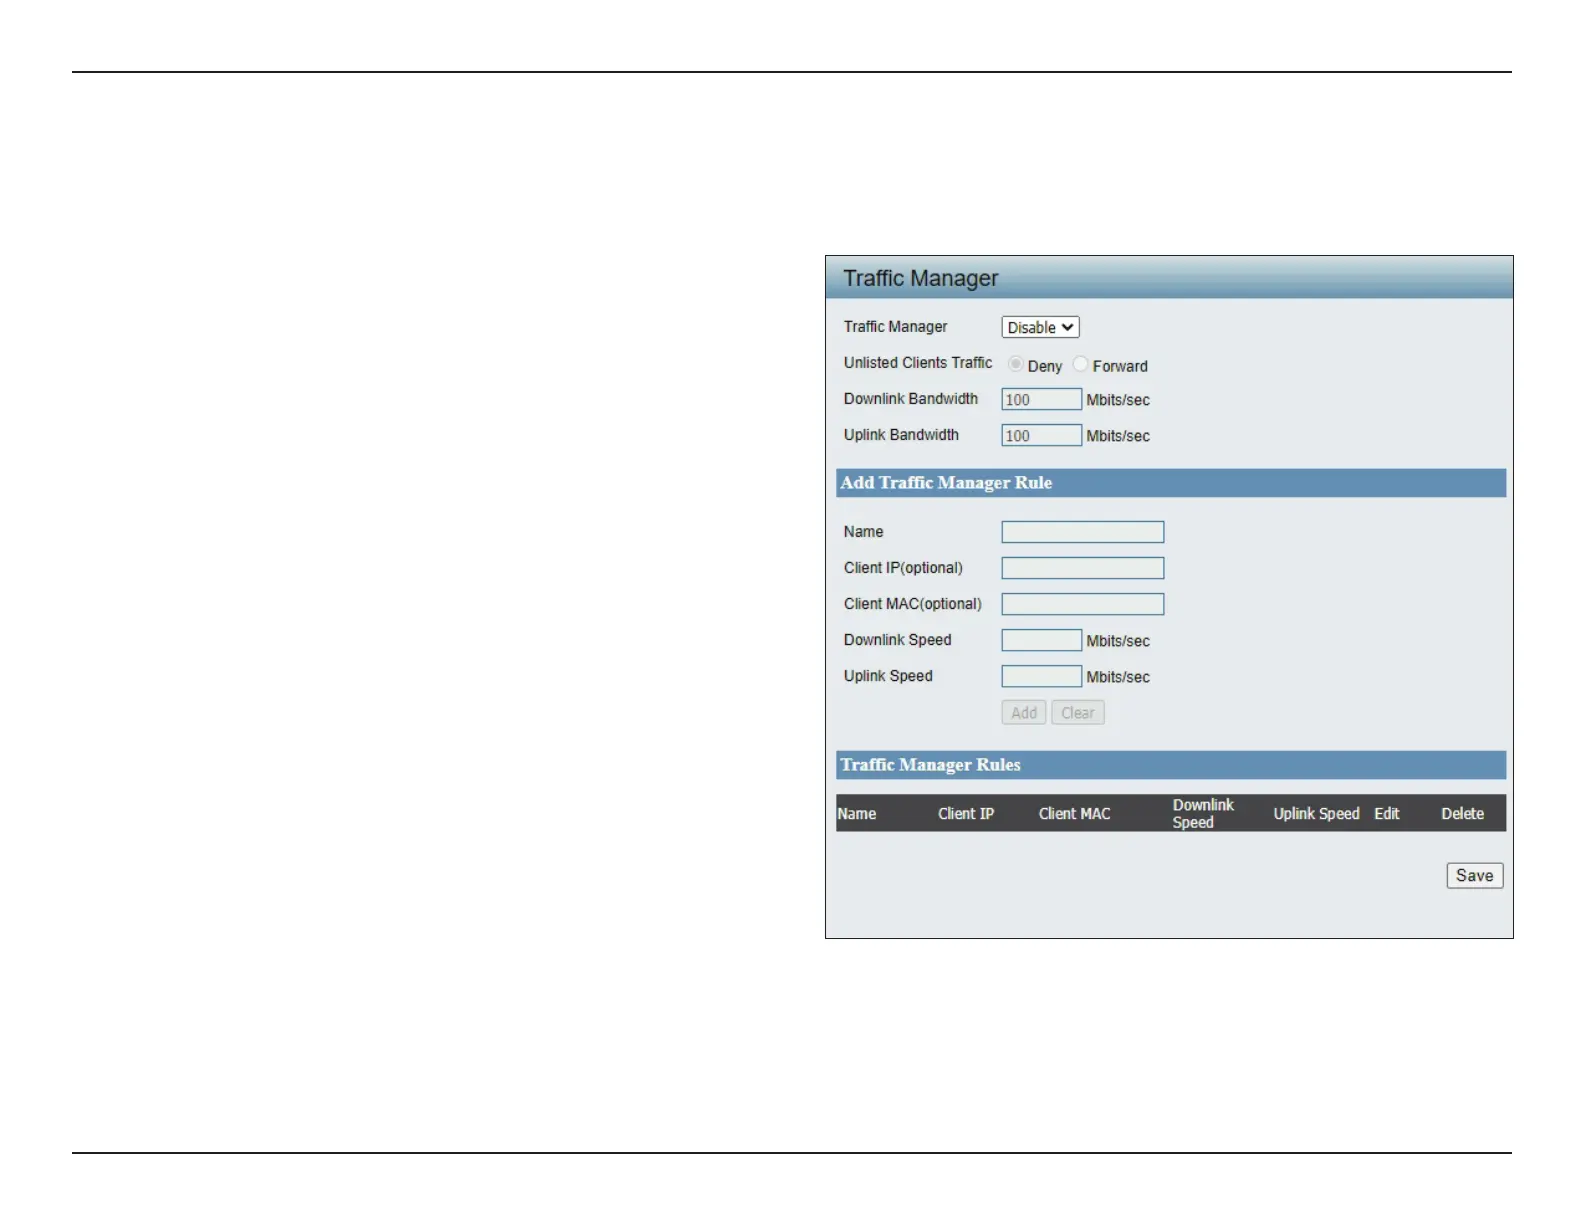Click the Edit column header
Screen dimensions: 1584x1224
(1387, 814)
